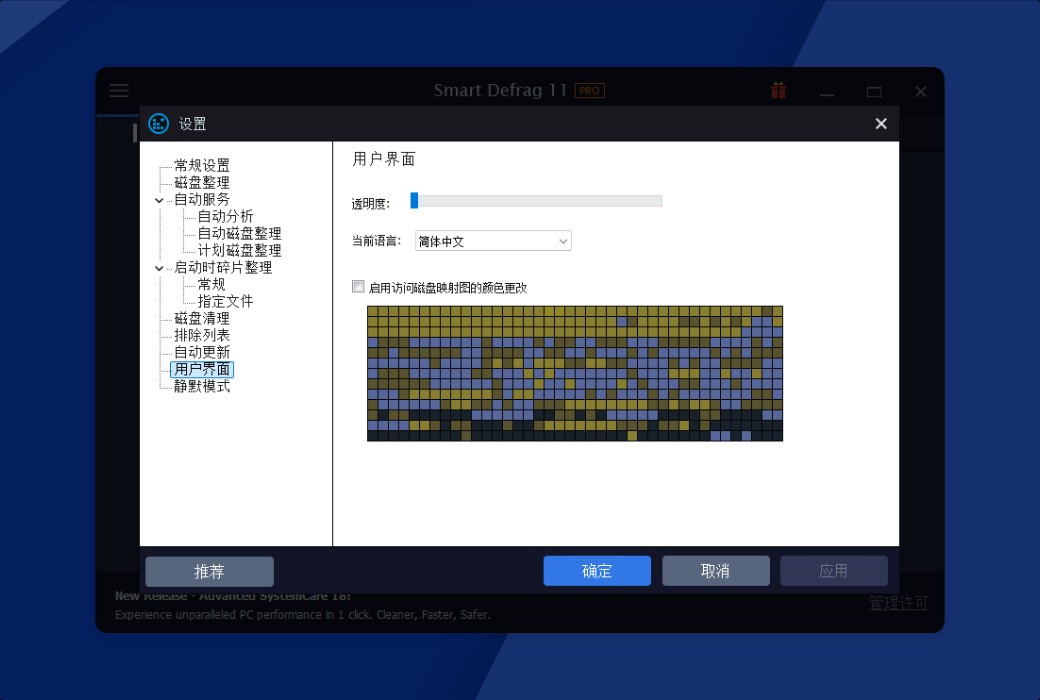Click the blue transparency slider handle
The width and height of the screenshot is (1040, 700).
point(414,200)
